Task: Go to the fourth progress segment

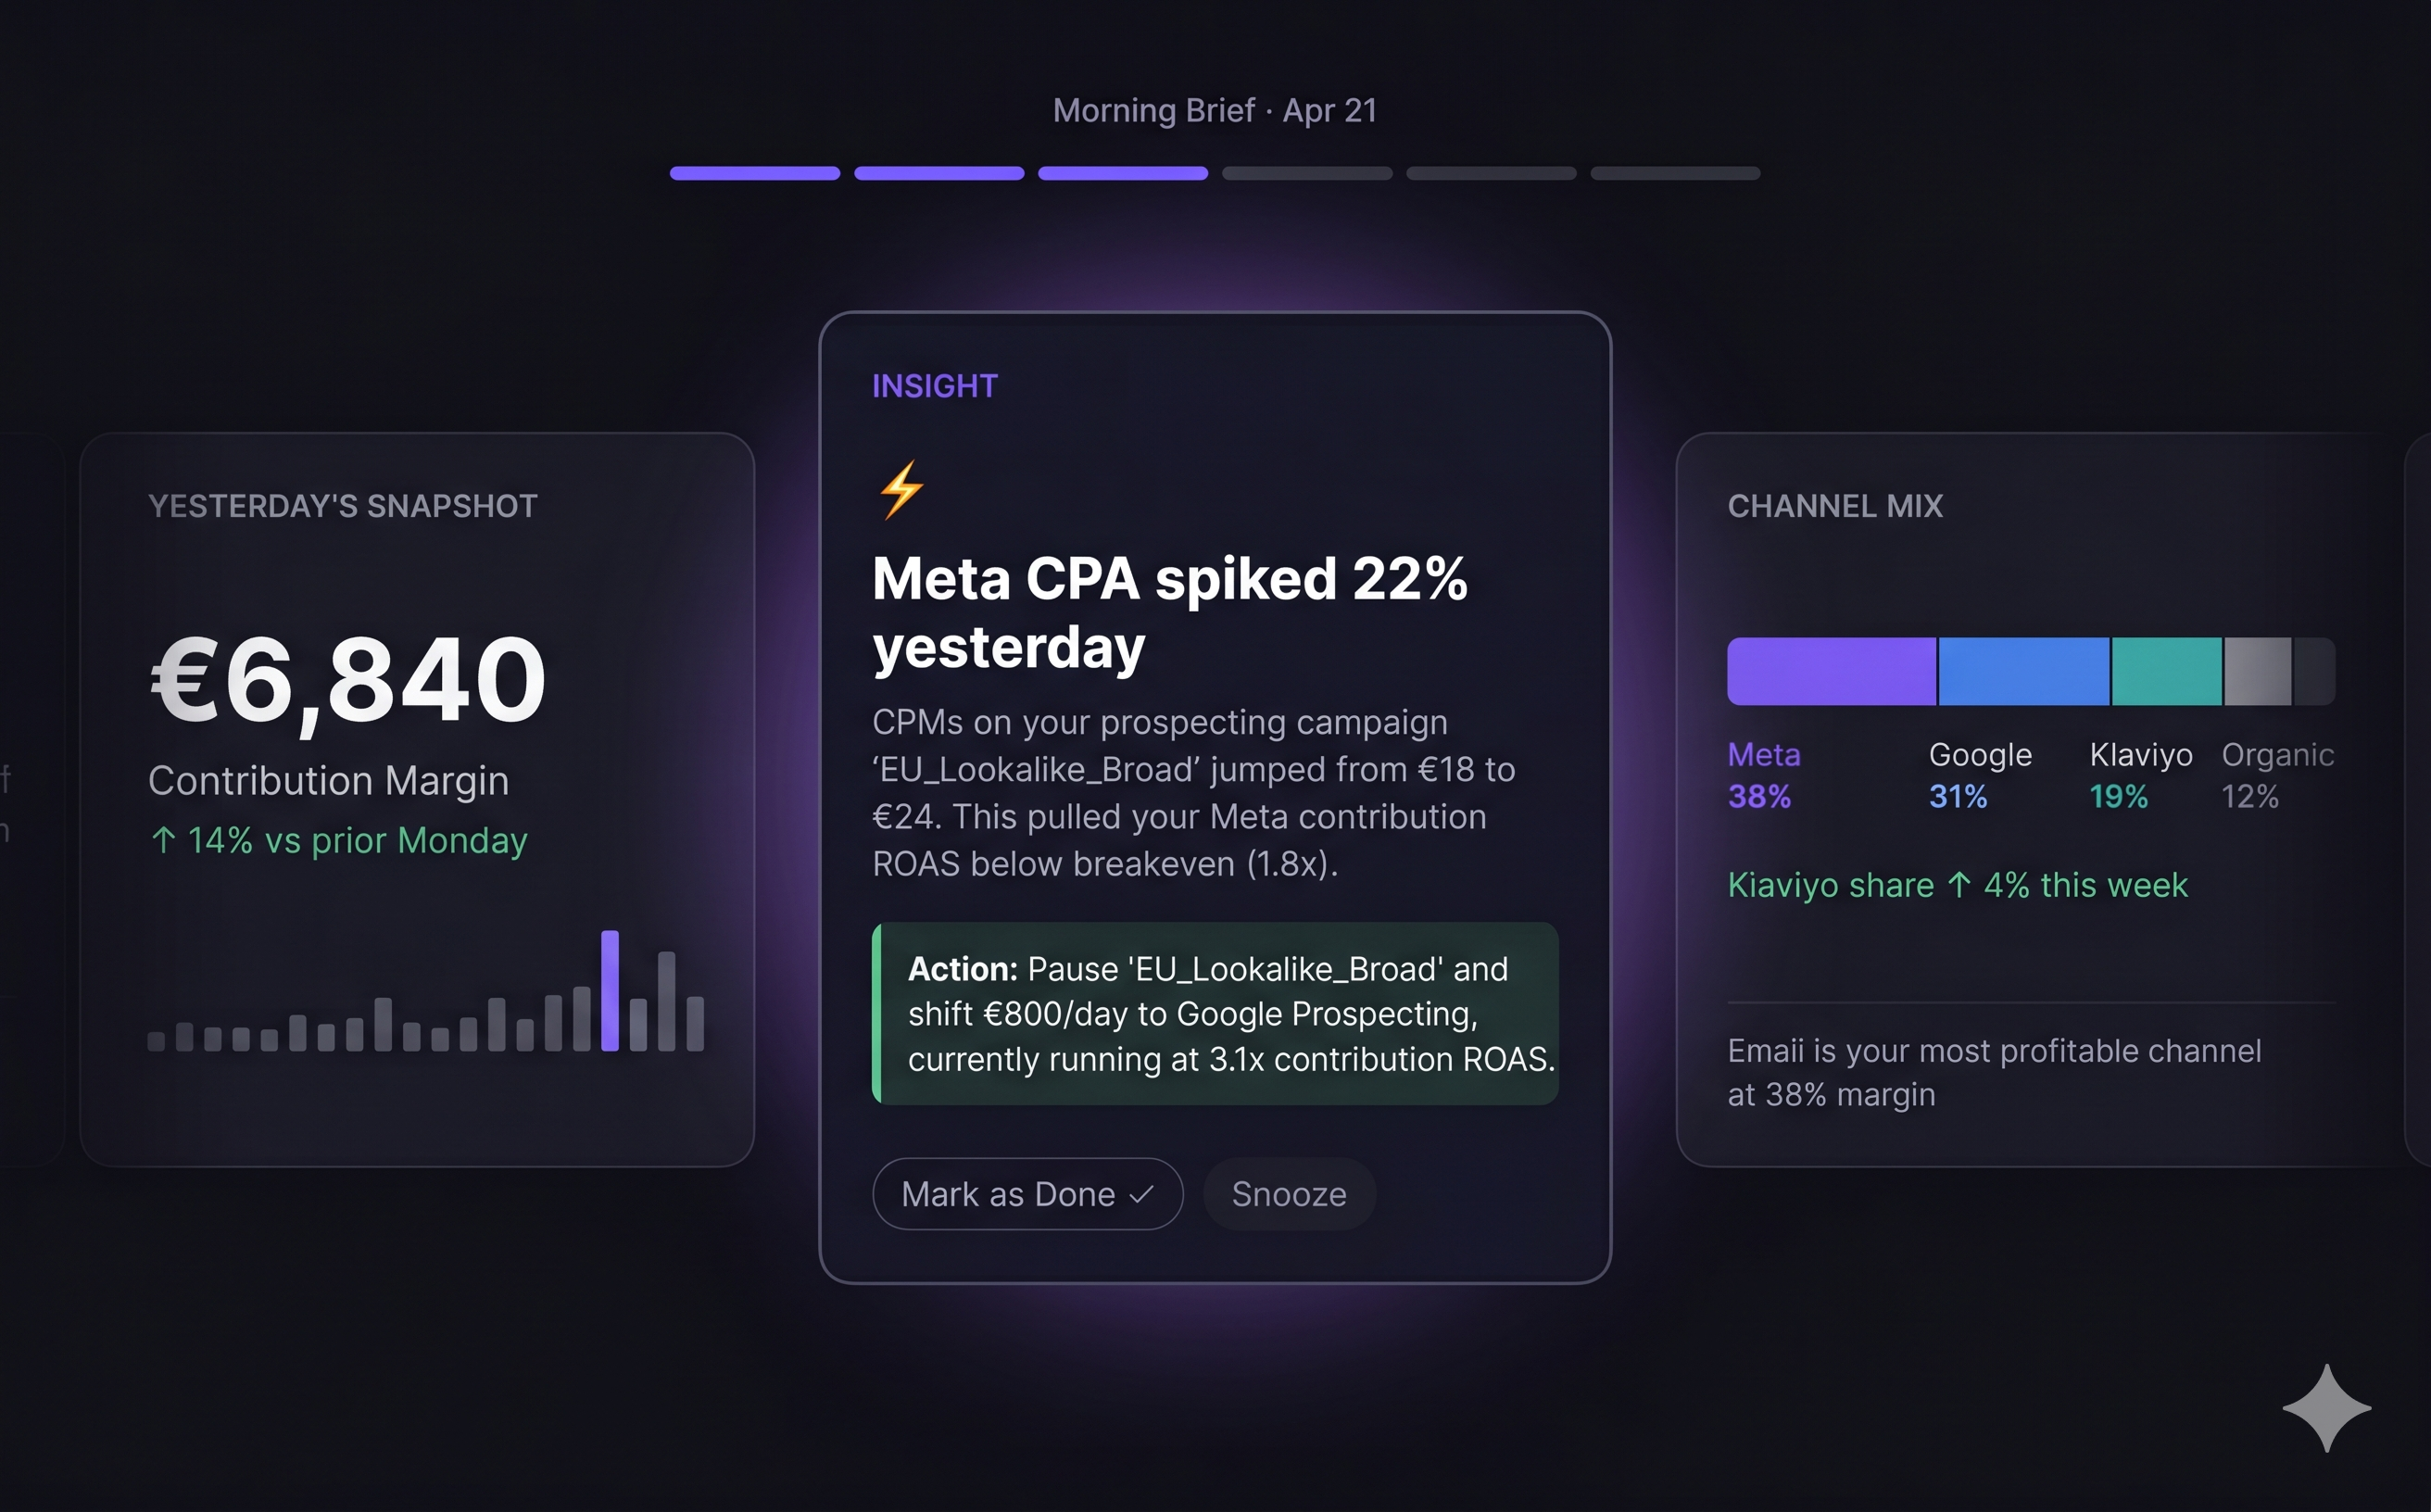Action: pyautogui.click(x=1307, y=173)
